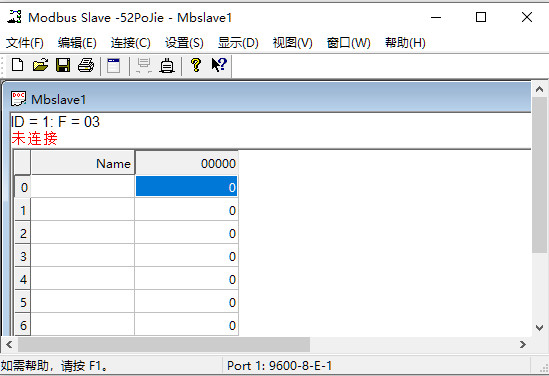This screenshot has height=376, width=549.
Task: Click the New document toolbar icon
Action: (x=18, y=65)
